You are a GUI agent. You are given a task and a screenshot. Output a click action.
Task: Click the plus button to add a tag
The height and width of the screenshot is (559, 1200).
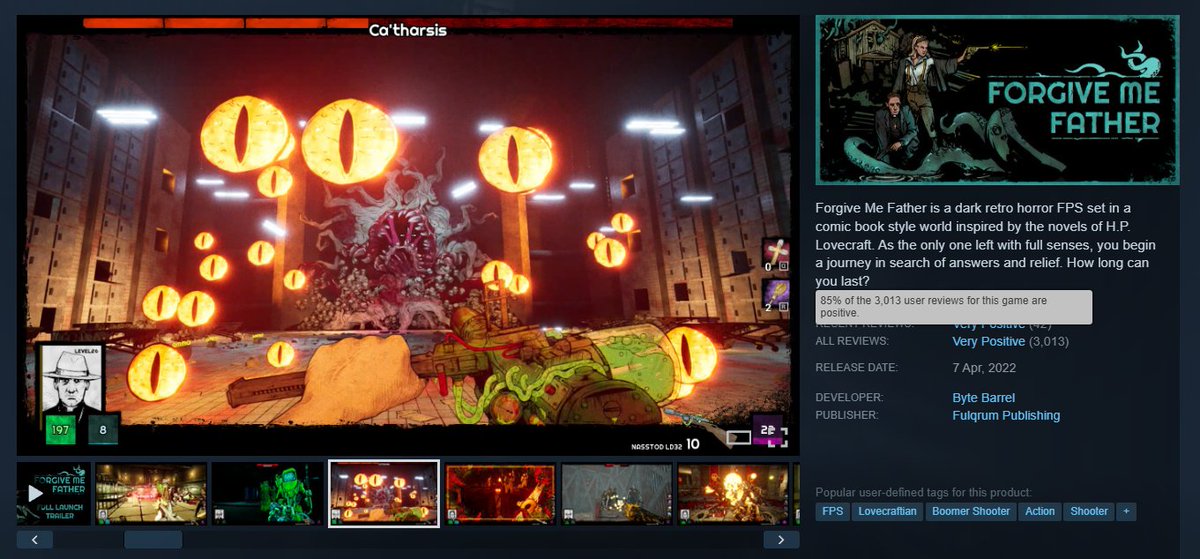[x=1127, y=511]
